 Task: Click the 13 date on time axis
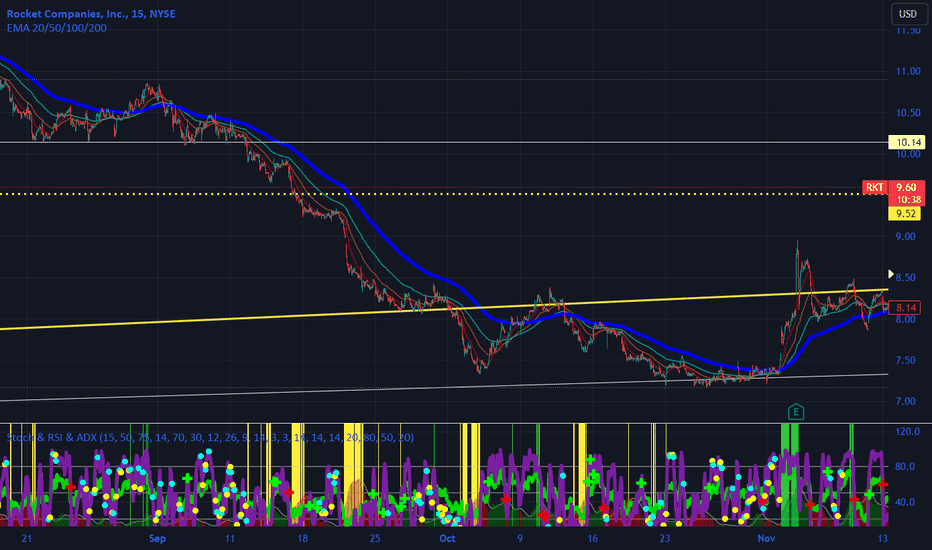[x=883, y=538]
